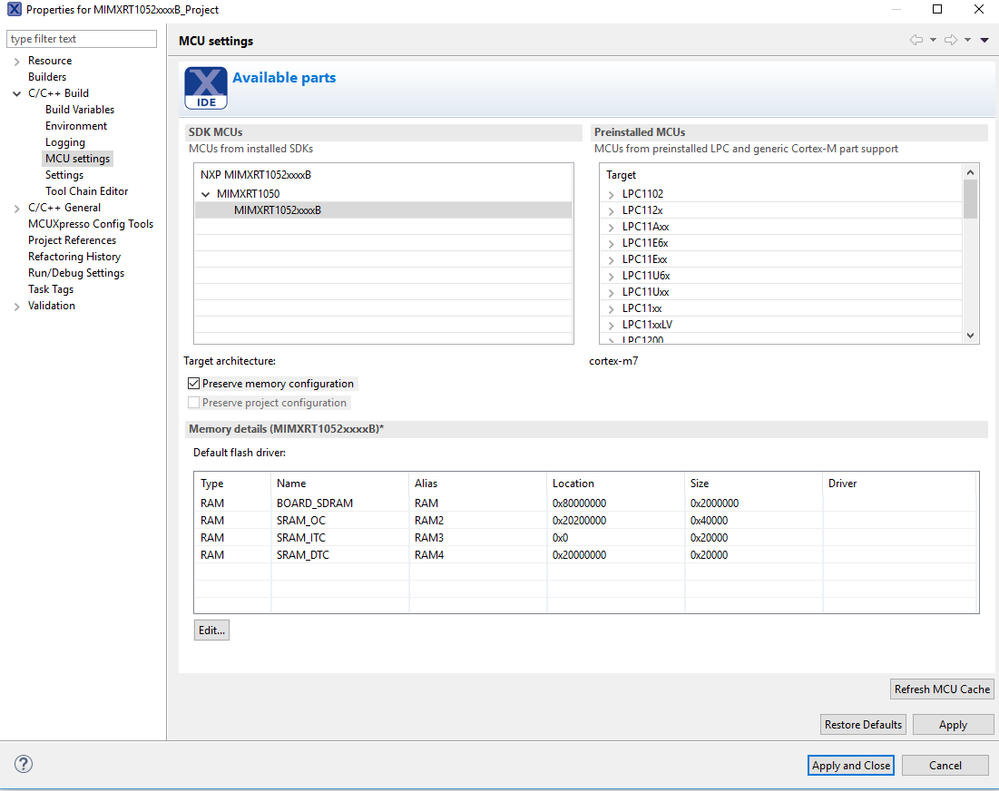Open Tool Chain Editor page
Screen dimensions: 999x791
(x=87, y=191)
